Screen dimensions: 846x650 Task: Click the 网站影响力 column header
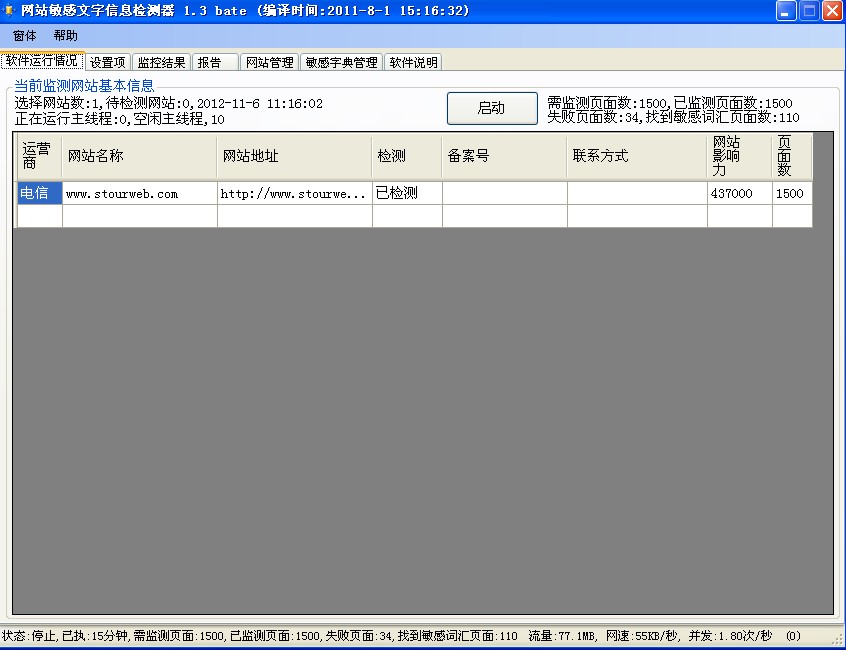pos(739,156)
